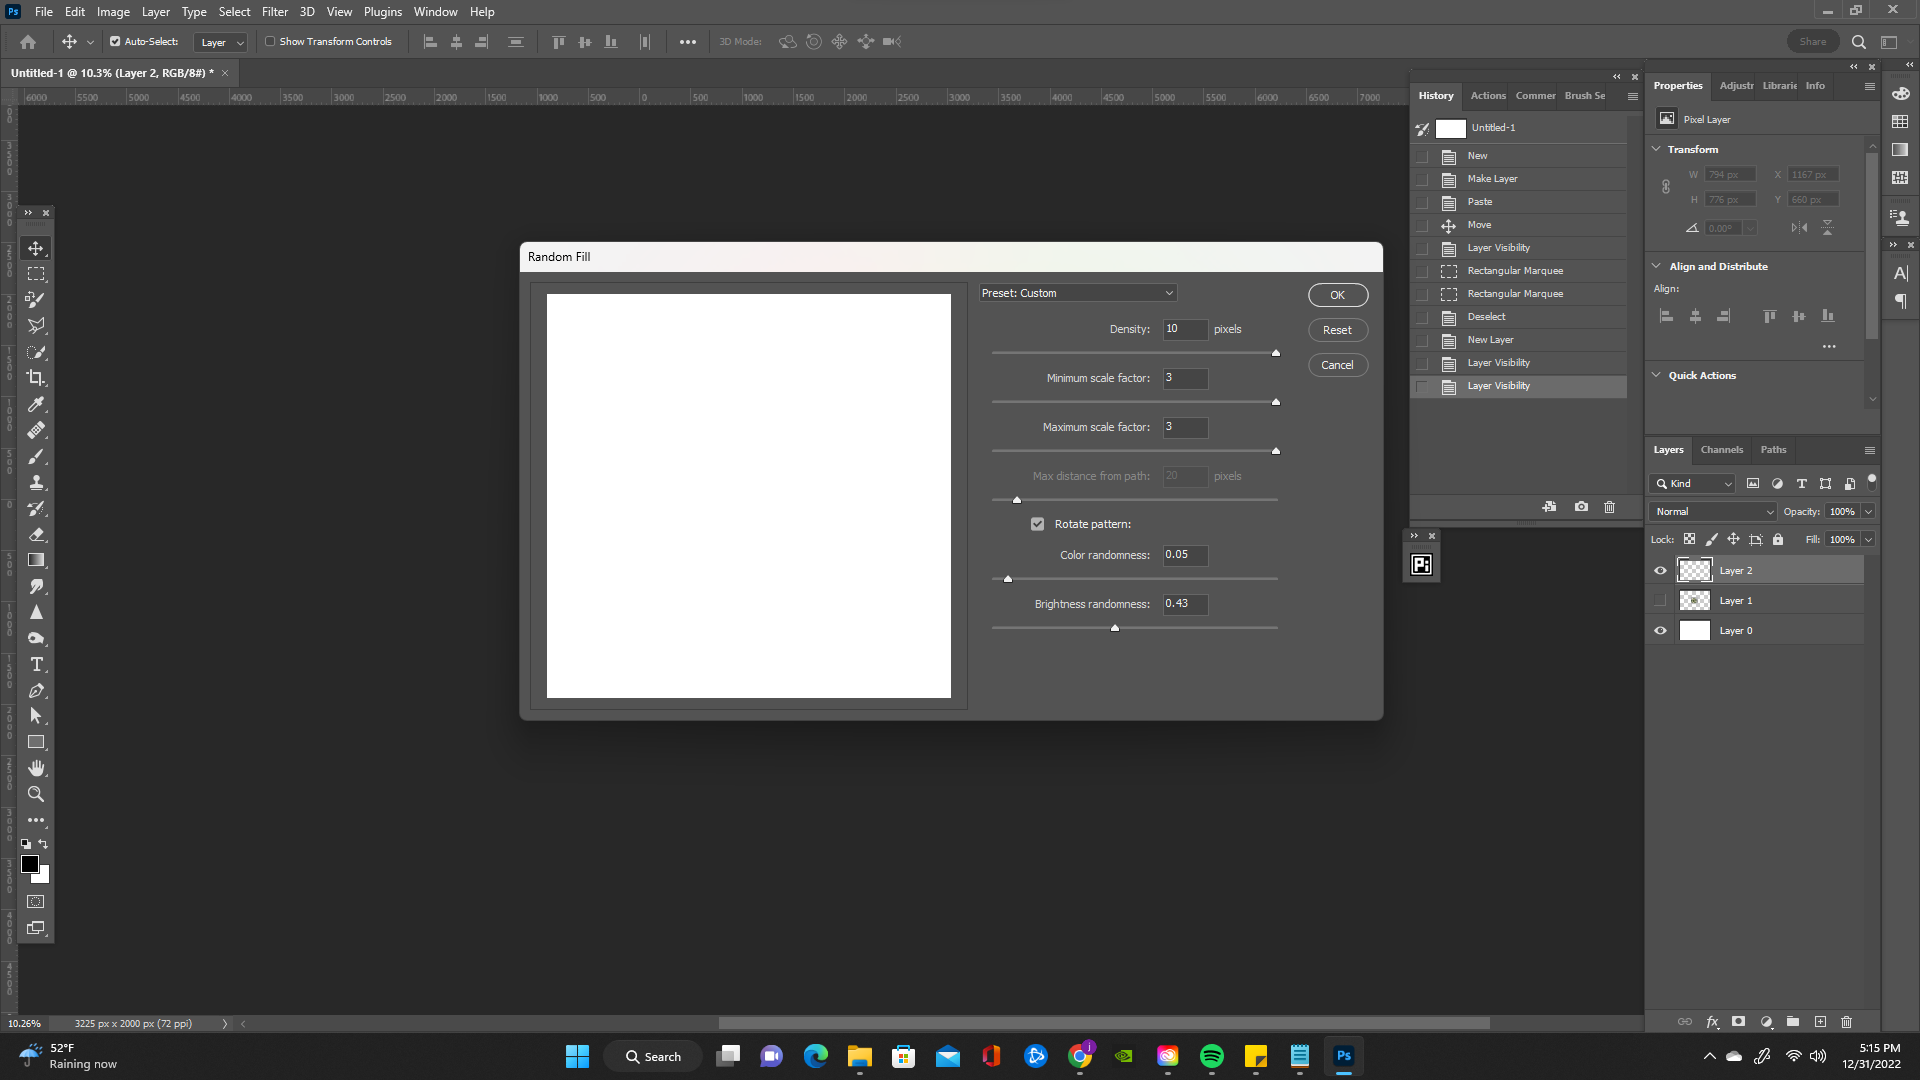This screenshot has height=1080, width=1920.
Task: Uncheck the Rotate pattern checkbox
Action: click(1037, 523)
